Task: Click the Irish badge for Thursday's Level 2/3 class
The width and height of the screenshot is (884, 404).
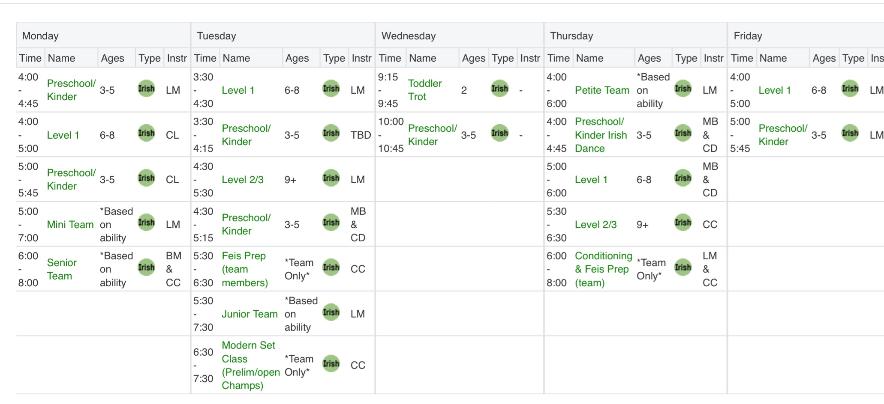Action: (x=683, y=223)
